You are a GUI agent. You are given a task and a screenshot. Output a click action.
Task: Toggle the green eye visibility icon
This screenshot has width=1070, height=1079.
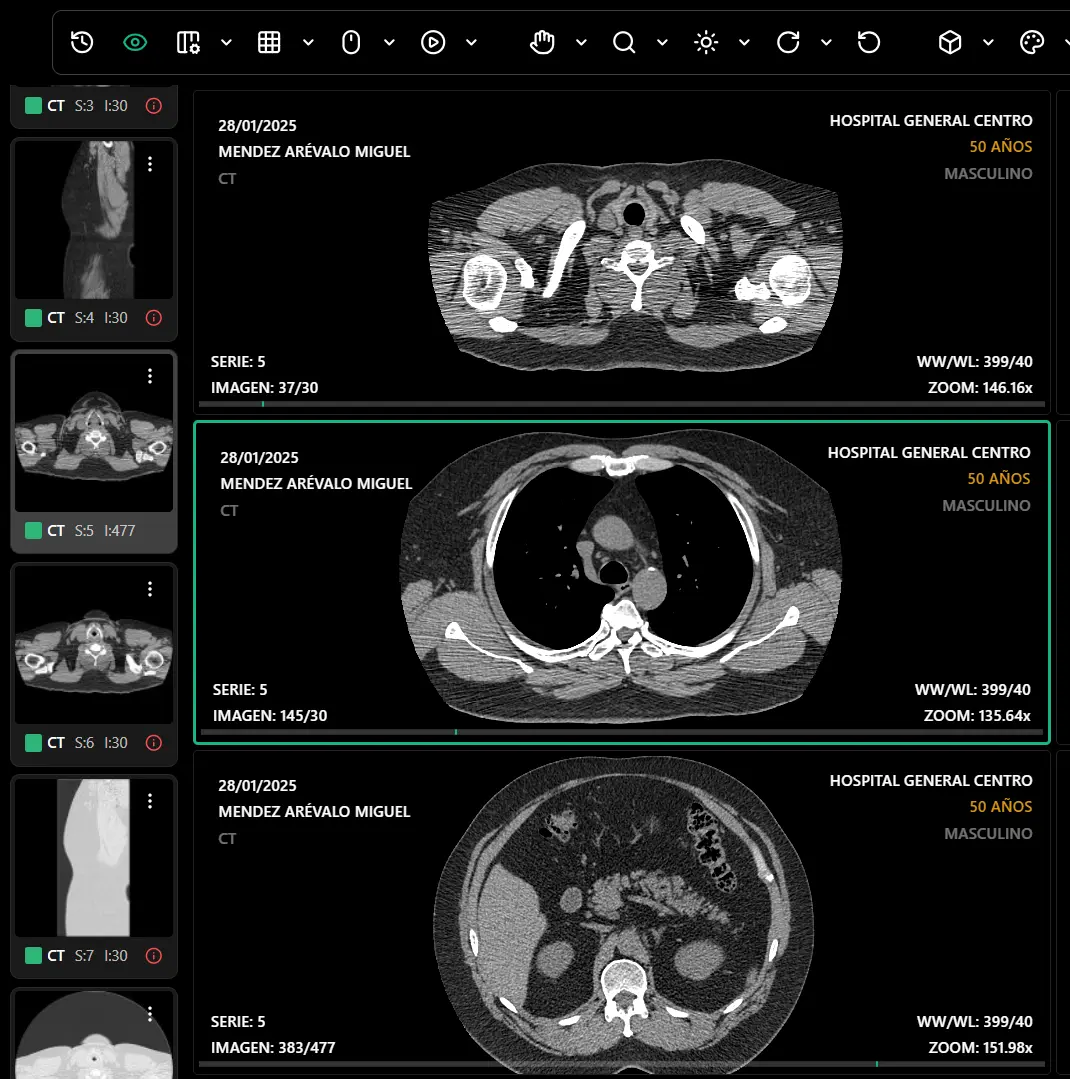[x=135, y=43]
